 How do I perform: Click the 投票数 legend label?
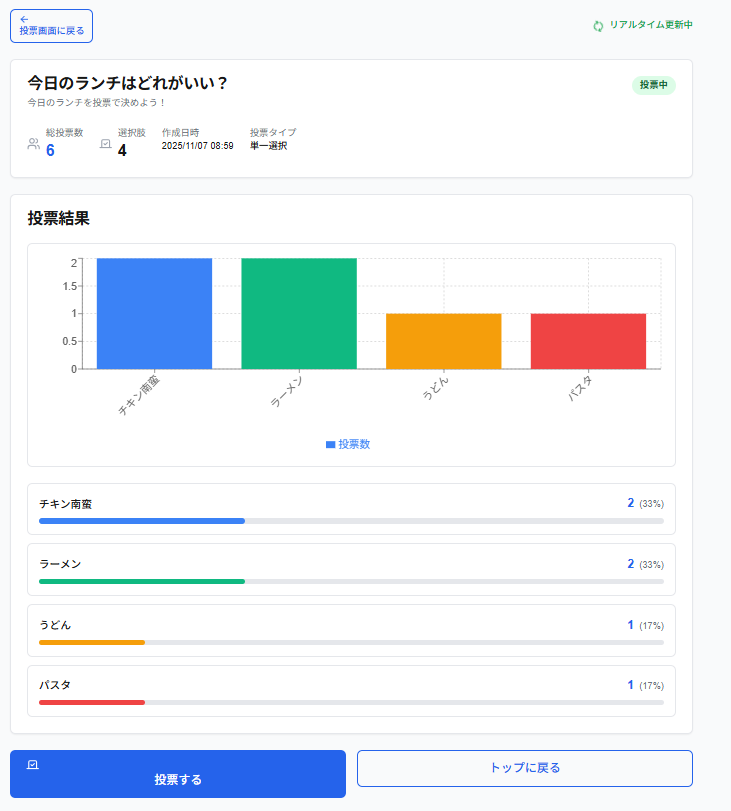pos(354,445)
